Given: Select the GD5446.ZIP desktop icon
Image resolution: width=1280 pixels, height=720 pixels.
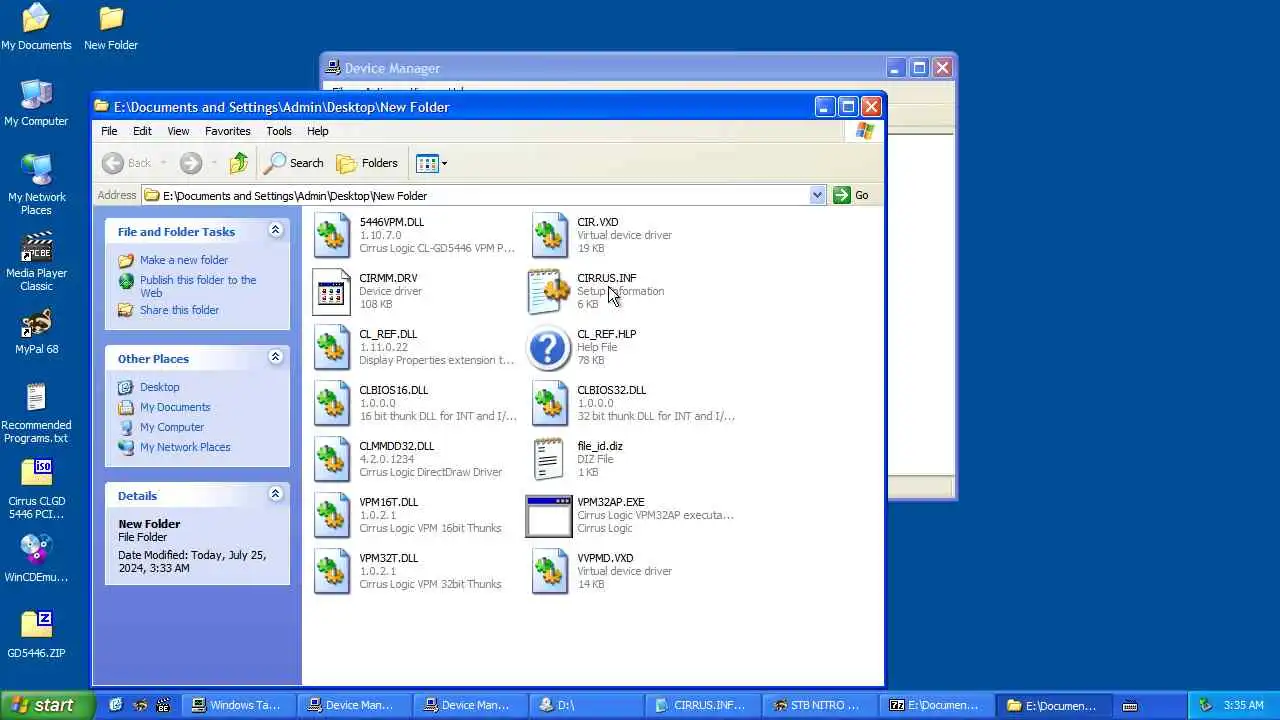Looking at the screenshot, I should tap(36, 635).
